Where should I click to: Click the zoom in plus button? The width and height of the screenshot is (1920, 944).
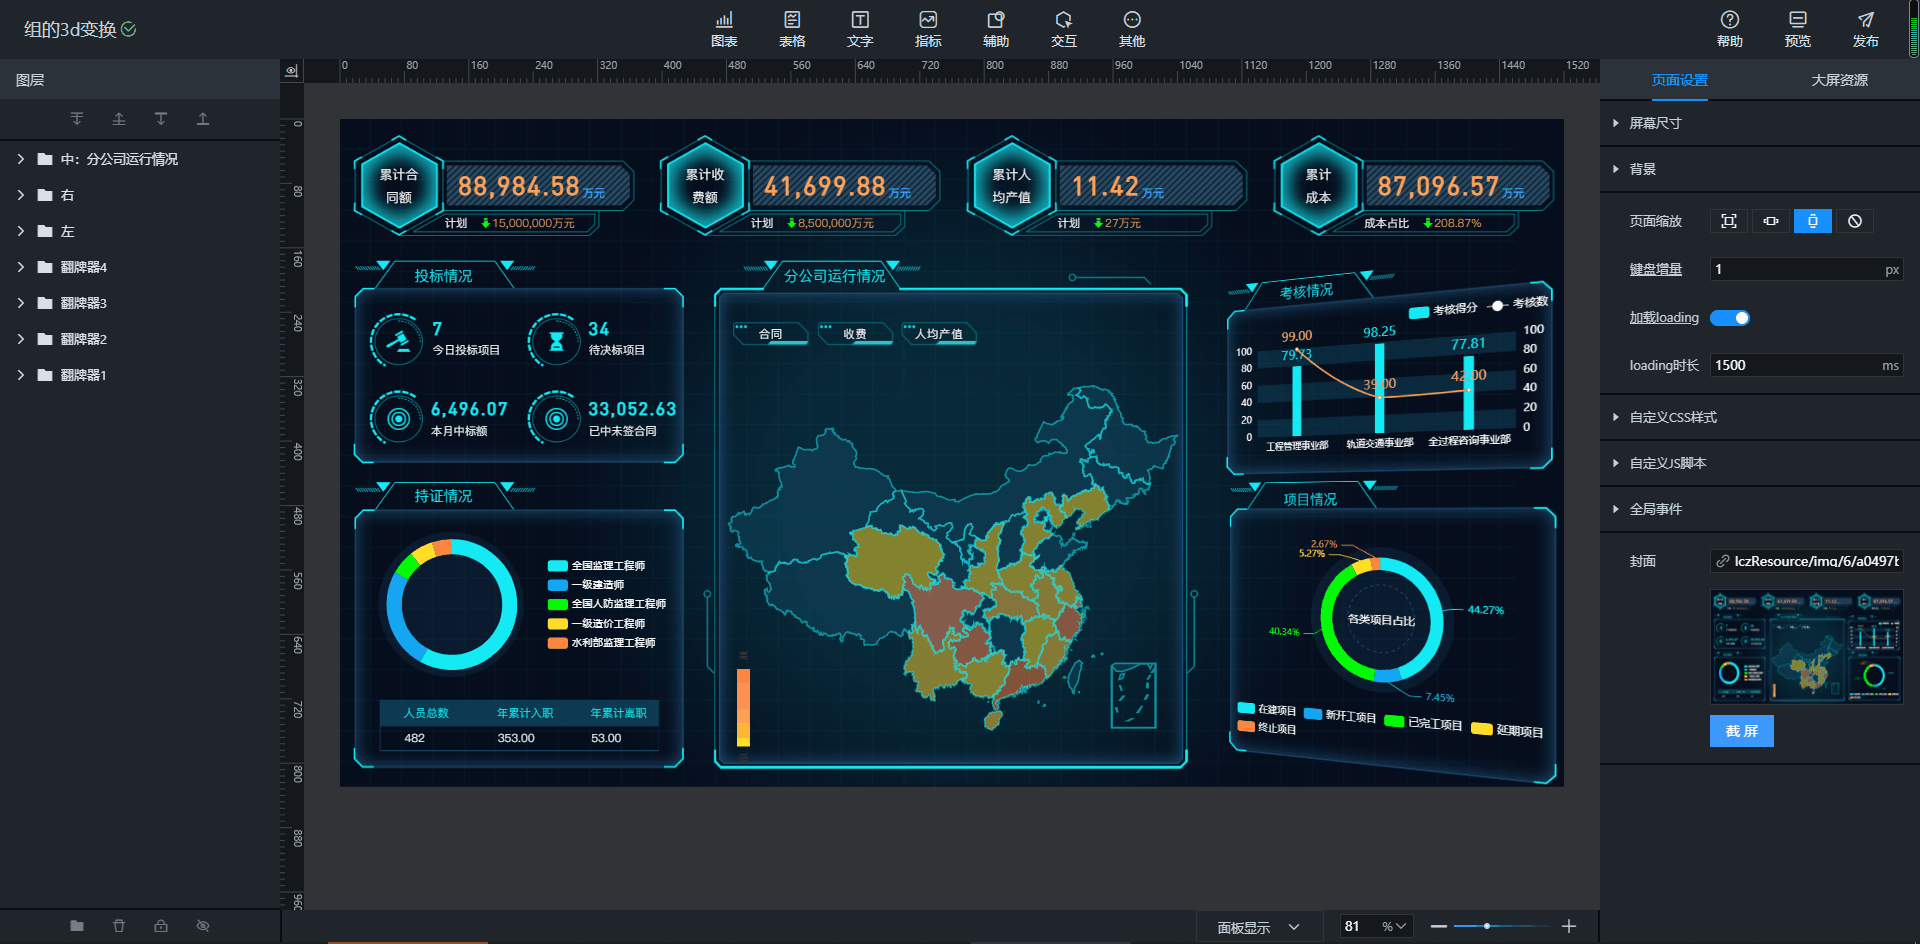(x=1569, y=927)
